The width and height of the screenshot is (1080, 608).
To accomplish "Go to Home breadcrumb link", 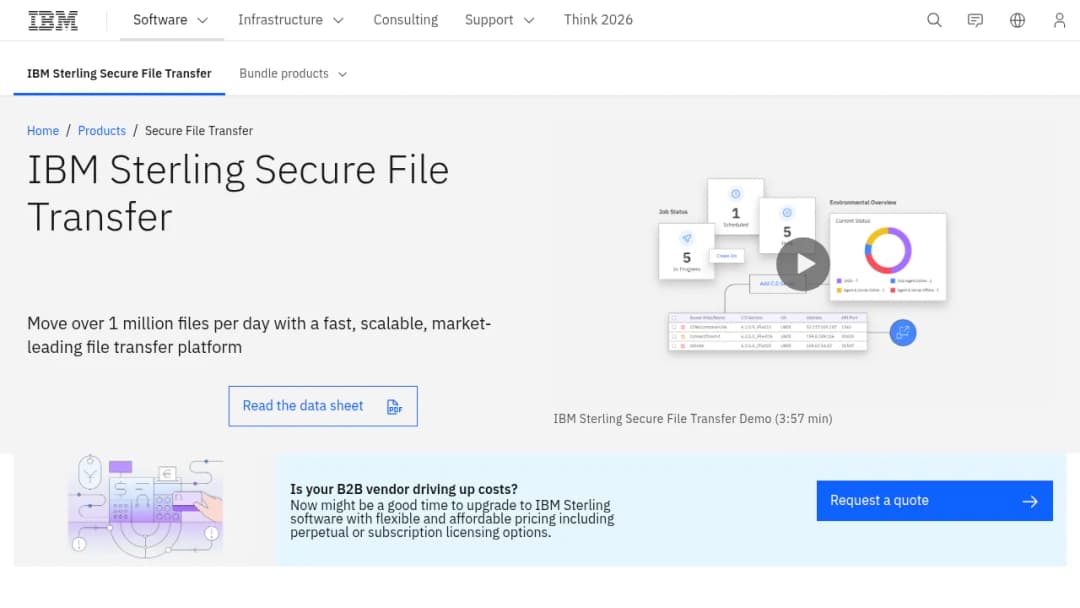I will click(43, 131).
